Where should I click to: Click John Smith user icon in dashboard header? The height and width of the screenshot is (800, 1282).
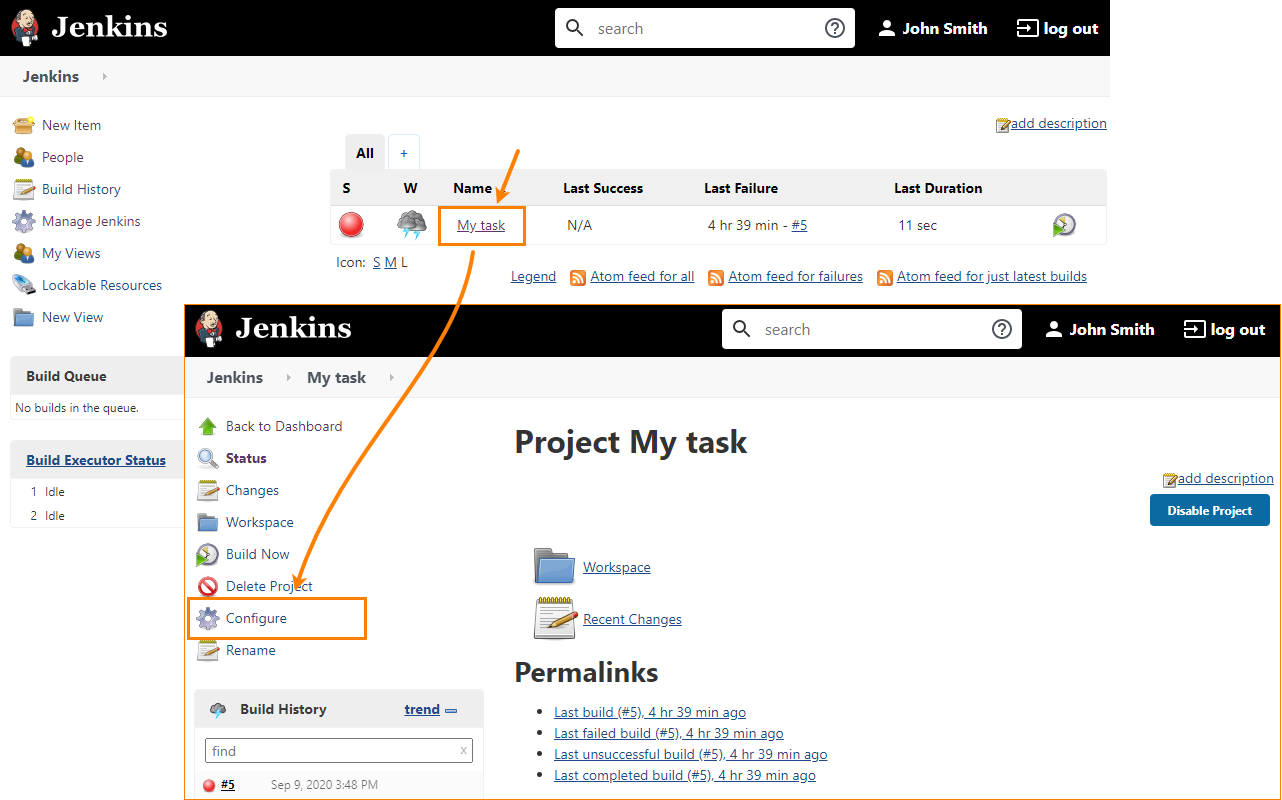(x=886, y=28)
